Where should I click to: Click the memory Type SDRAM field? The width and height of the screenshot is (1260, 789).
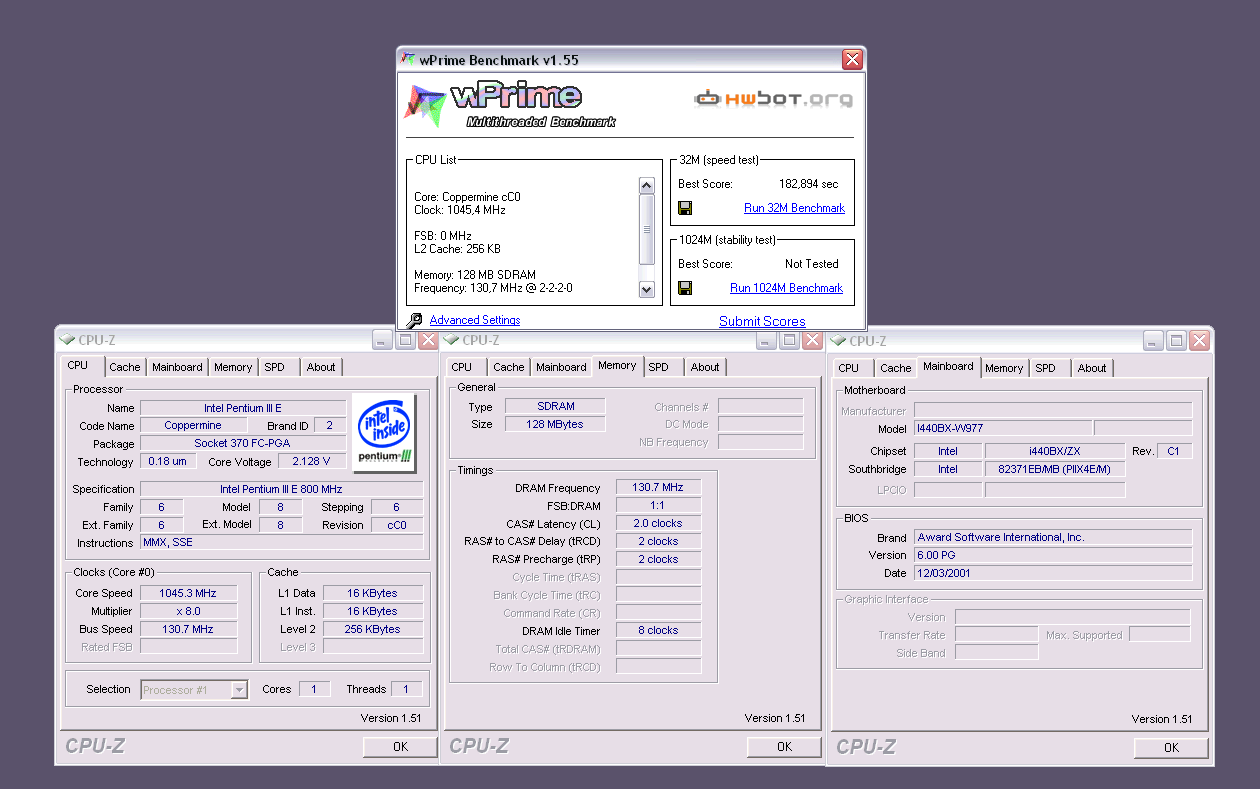tap(555, 406)
